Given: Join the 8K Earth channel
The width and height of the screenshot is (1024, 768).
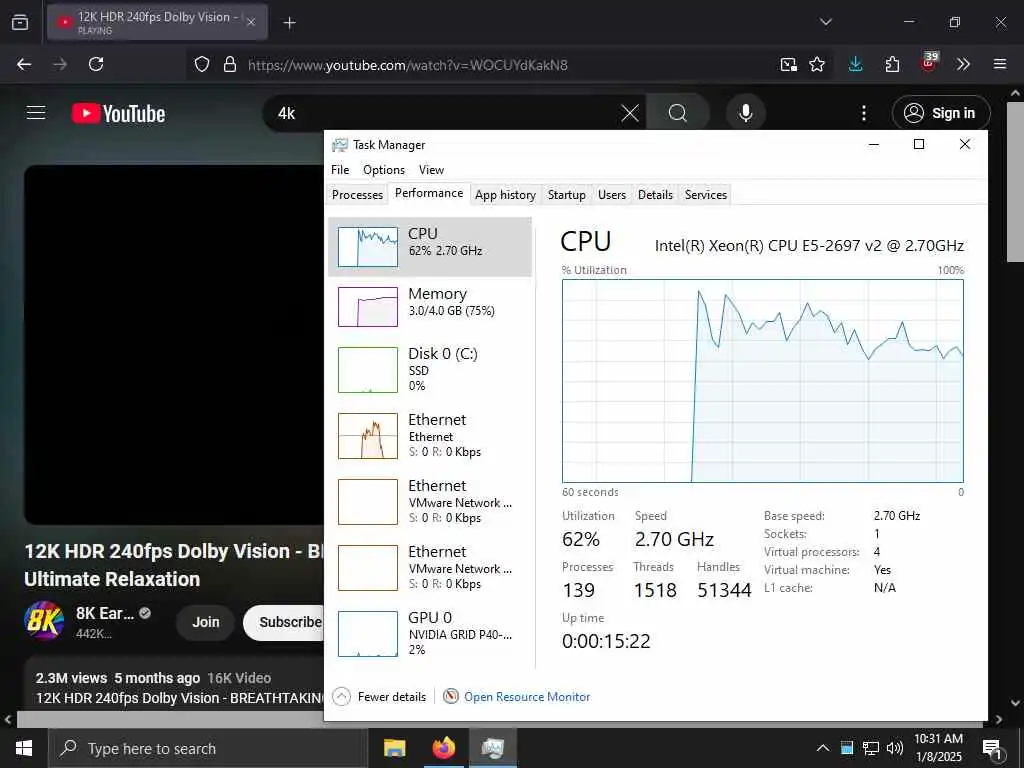Looking at the screenshot, I should 206,622.
